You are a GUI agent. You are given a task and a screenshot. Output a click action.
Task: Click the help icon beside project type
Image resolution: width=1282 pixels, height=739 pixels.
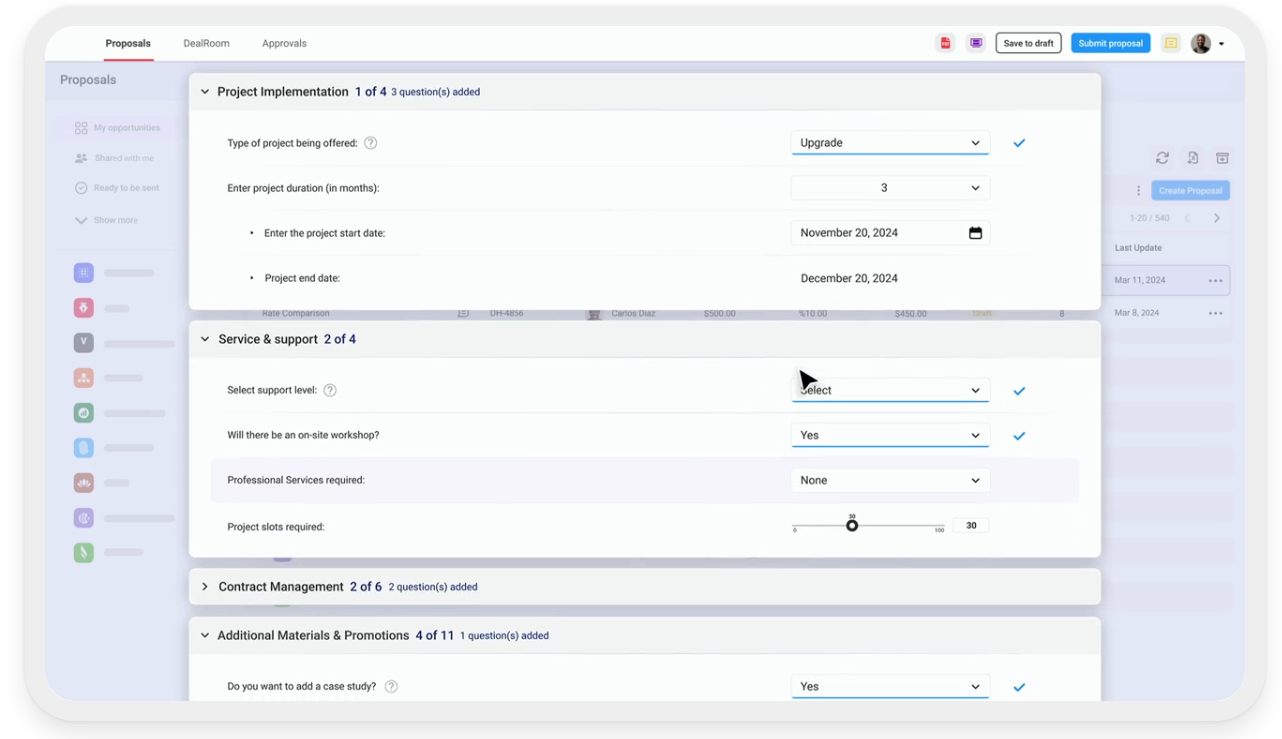coord(370,143)
